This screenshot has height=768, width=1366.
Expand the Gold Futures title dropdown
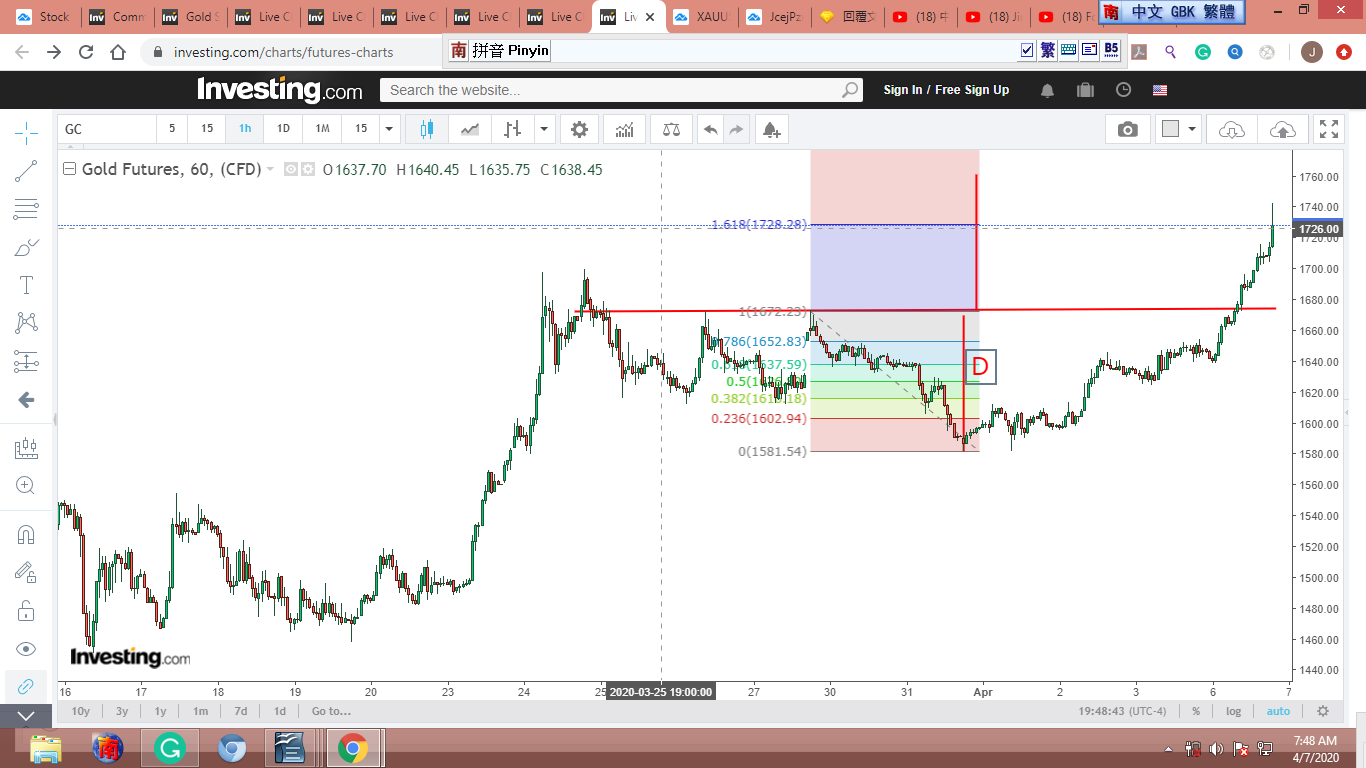(270, 170)
